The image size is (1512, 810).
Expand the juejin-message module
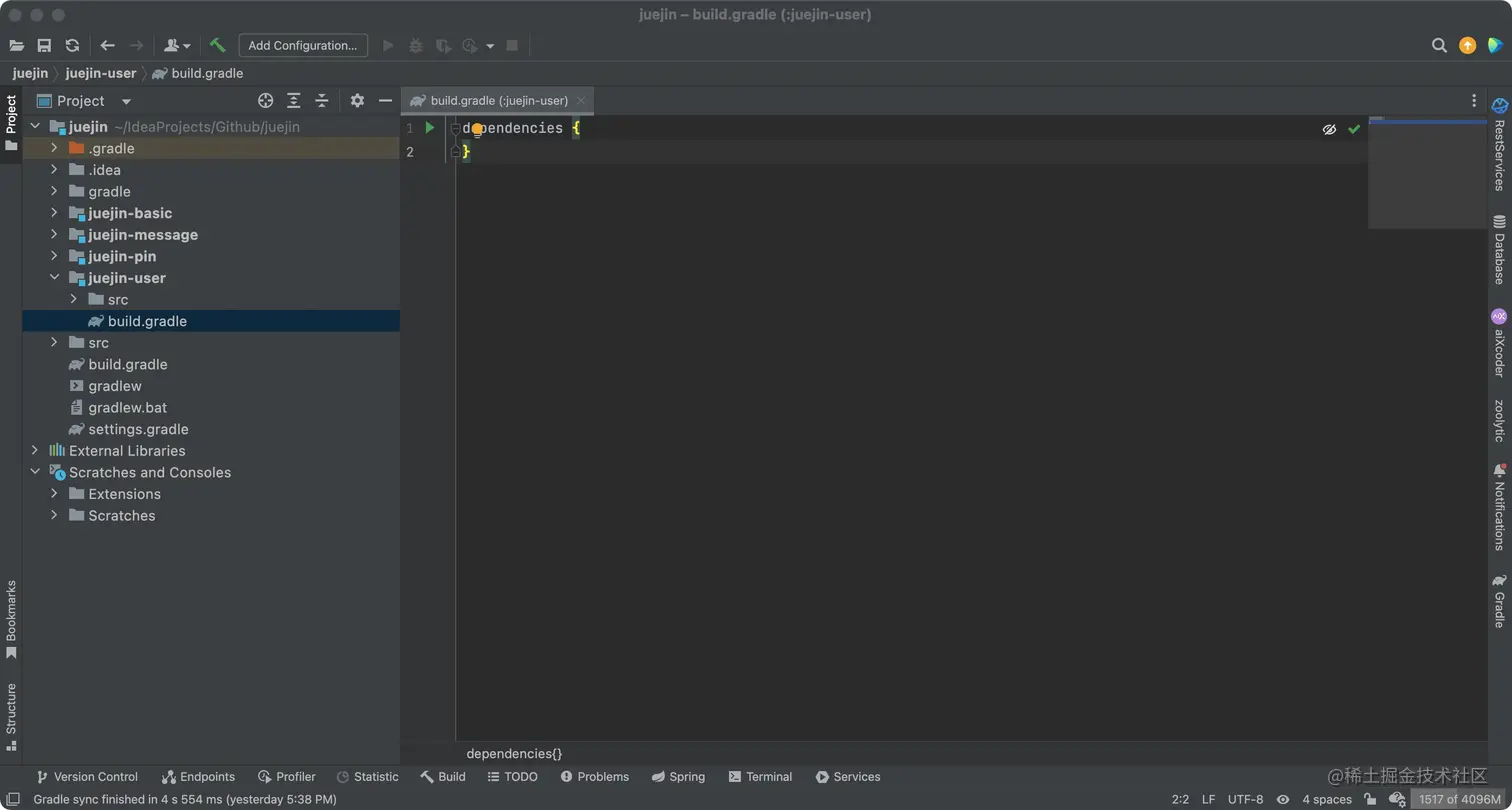54,234
